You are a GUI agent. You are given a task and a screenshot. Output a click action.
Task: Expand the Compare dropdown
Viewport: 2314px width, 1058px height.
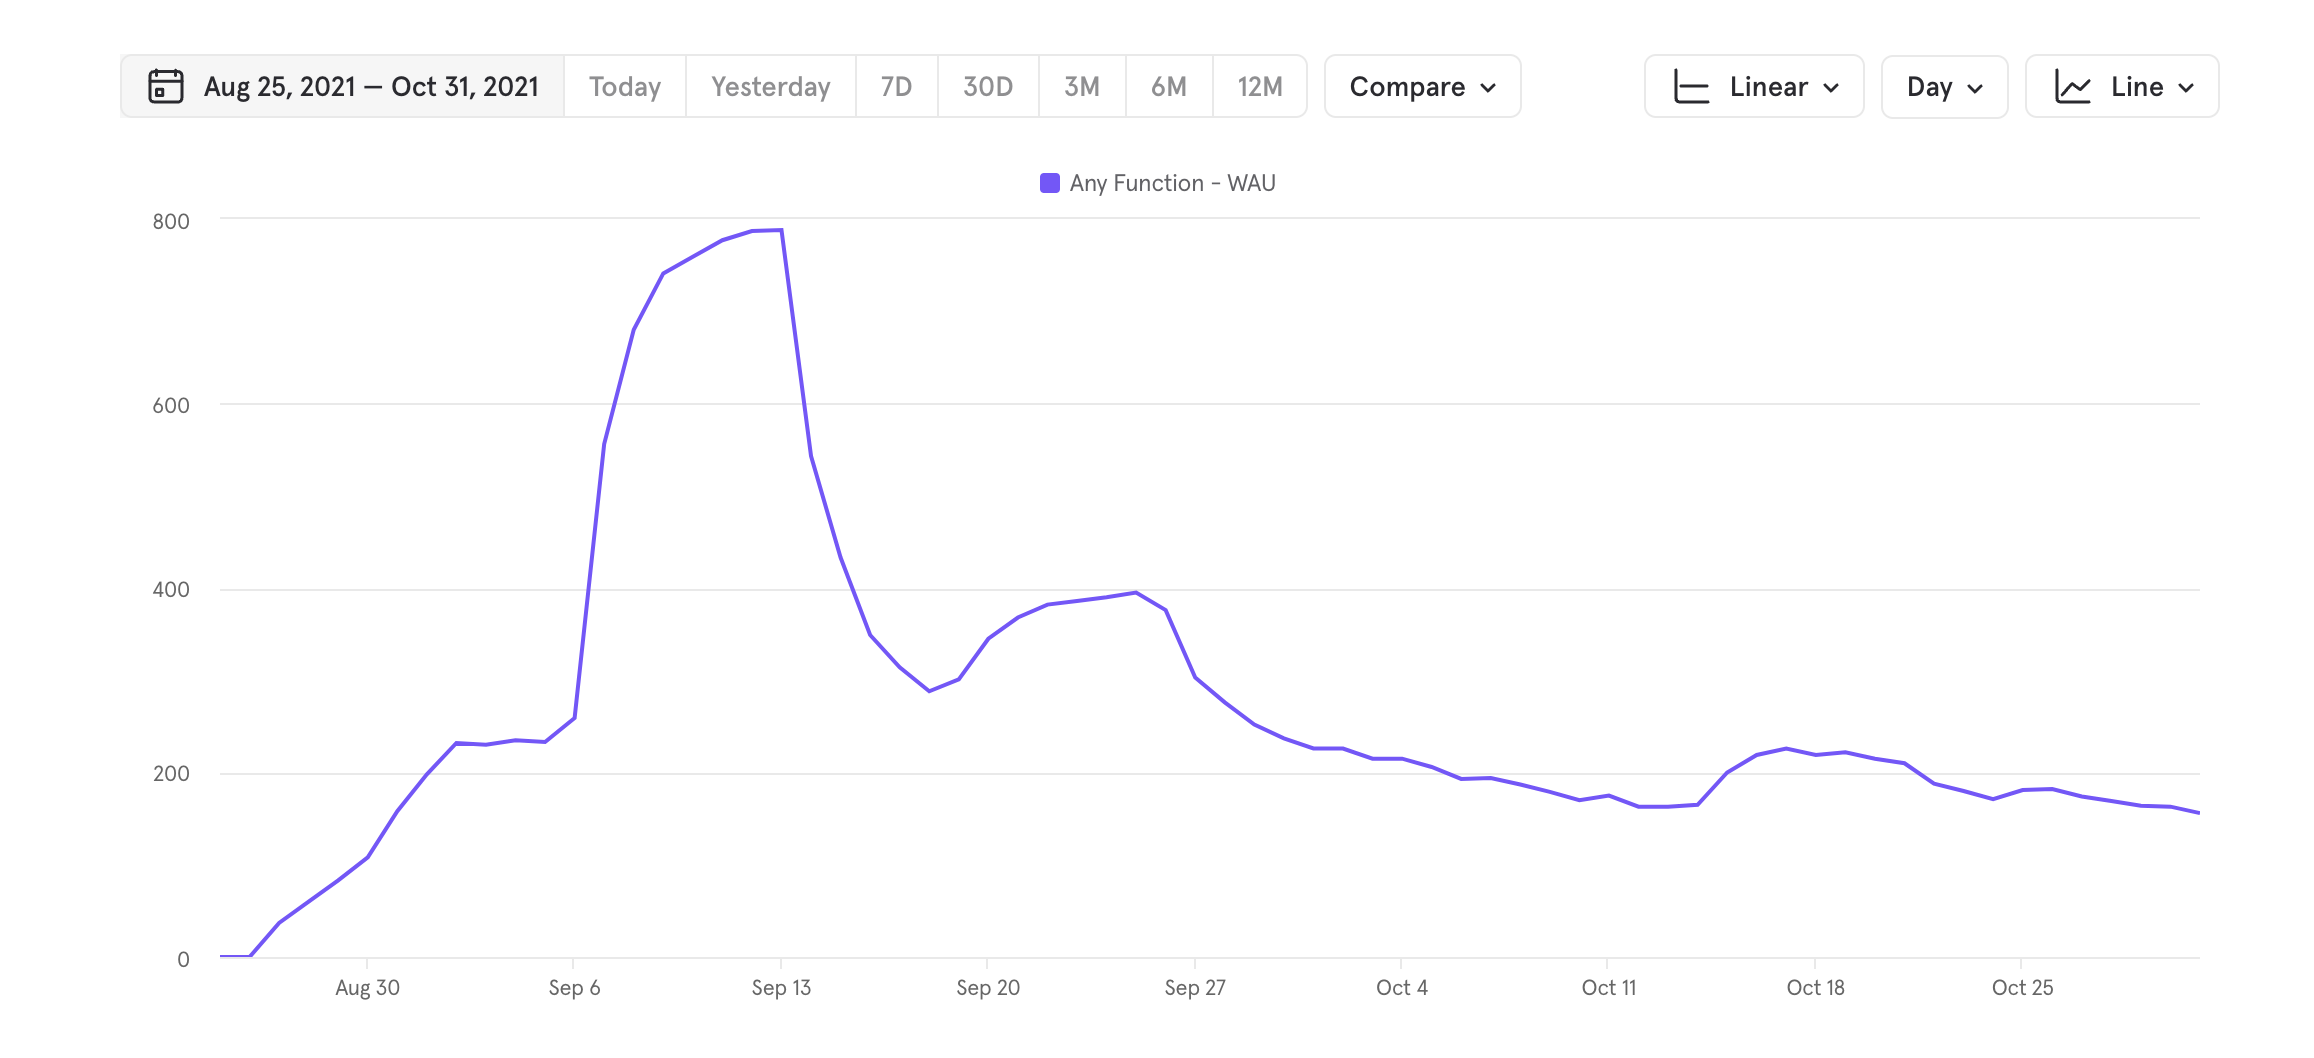(1422, 87)
